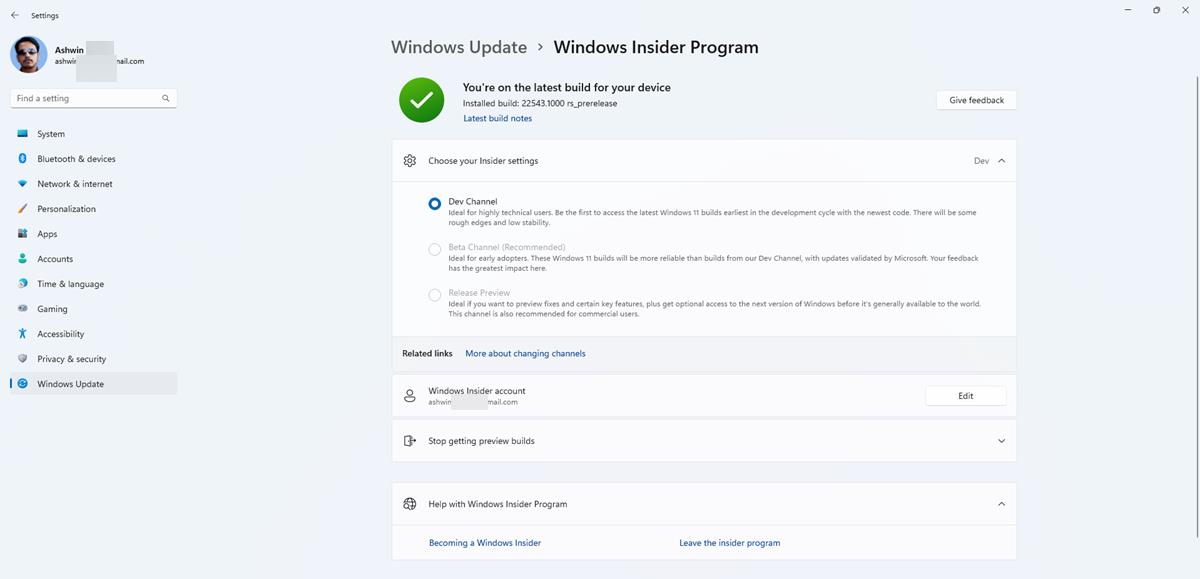Select the Bluetooth & devices icon
The height and width of the screenshot is (579, 1200).
pos(22,158)
